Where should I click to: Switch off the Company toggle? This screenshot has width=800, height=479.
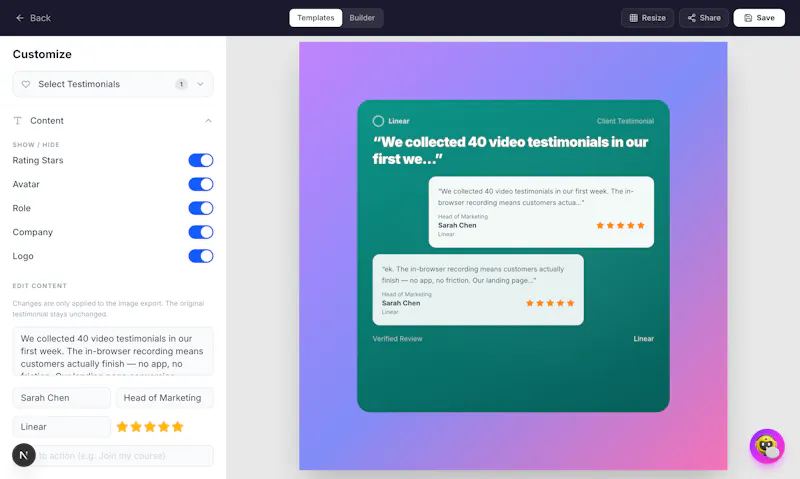tap(201, 232)
